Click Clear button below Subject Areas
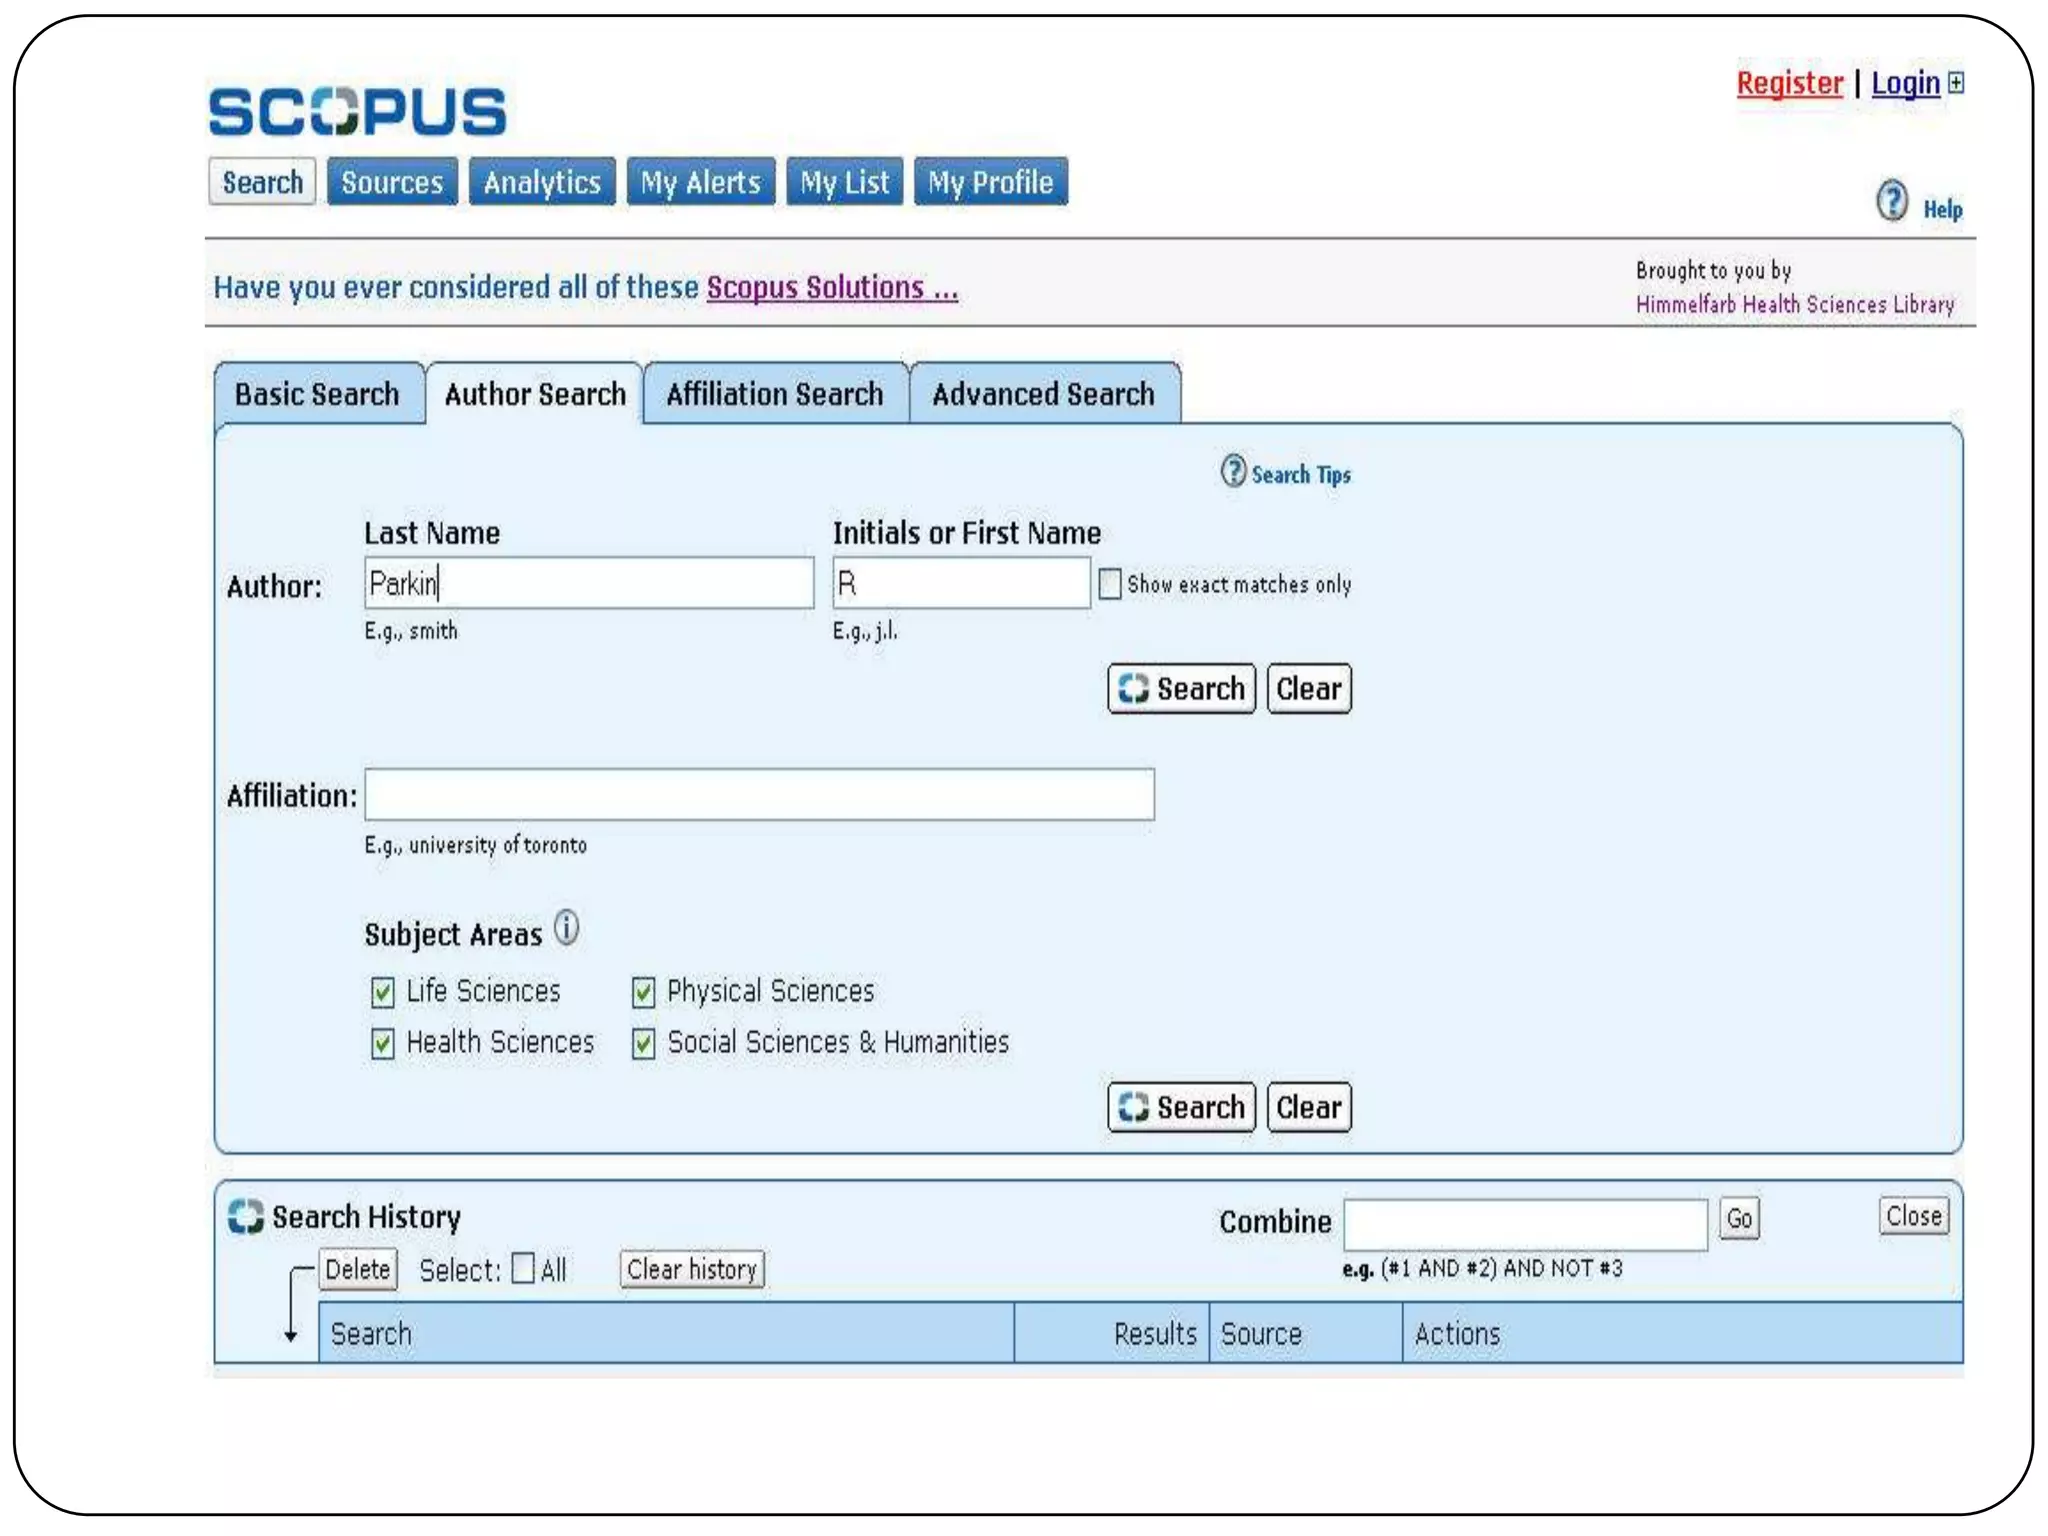The width and height of the screenshot is (2048, 1536). point(1308,1107)
